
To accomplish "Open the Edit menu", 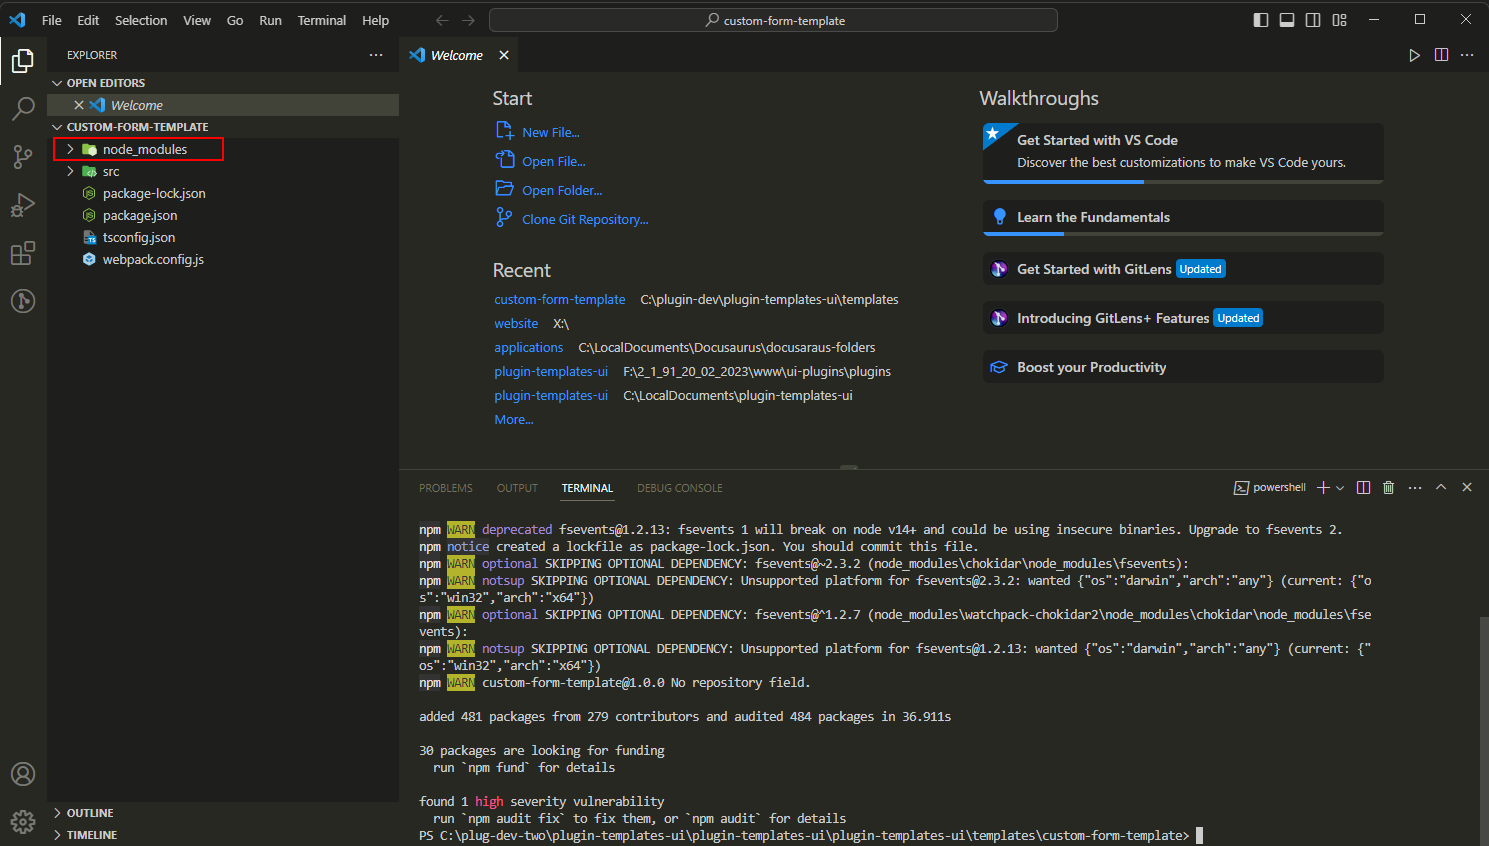I will 88,20.
